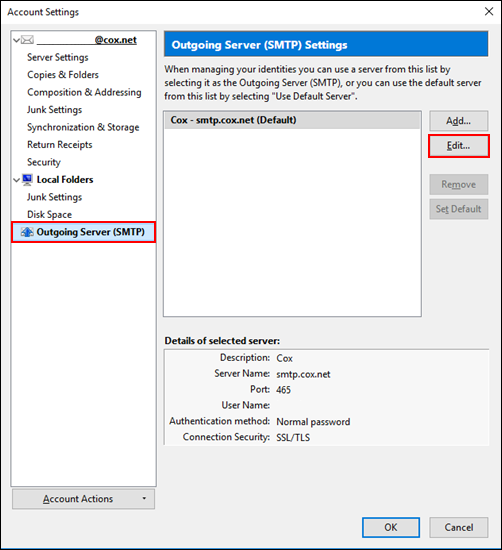Click the SSL/TLS connection security value
Image resolution: width=502 pixels, height=550 pixels.
tap(293, 437)
